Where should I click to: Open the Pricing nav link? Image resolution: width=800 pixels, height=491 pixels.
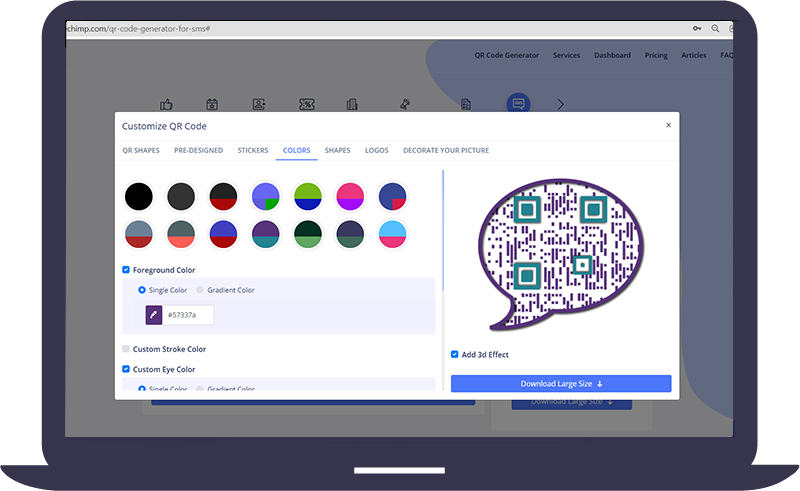click(x=656, y=55)
